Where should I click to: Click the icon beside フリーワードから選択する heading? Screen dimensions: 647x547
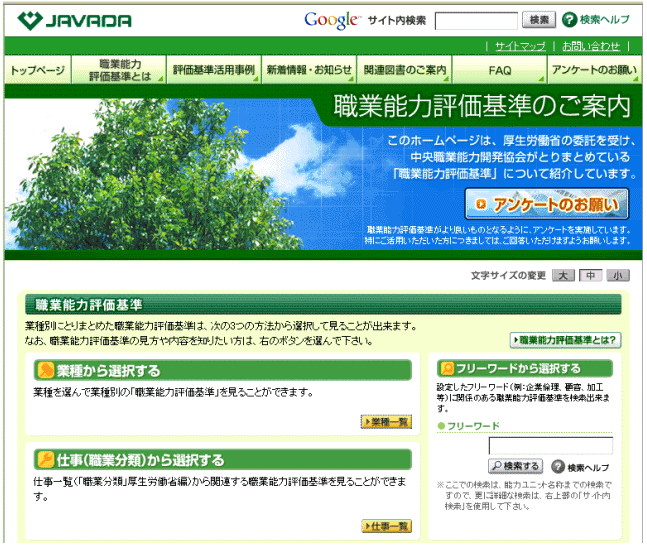[x=447, y=369]
